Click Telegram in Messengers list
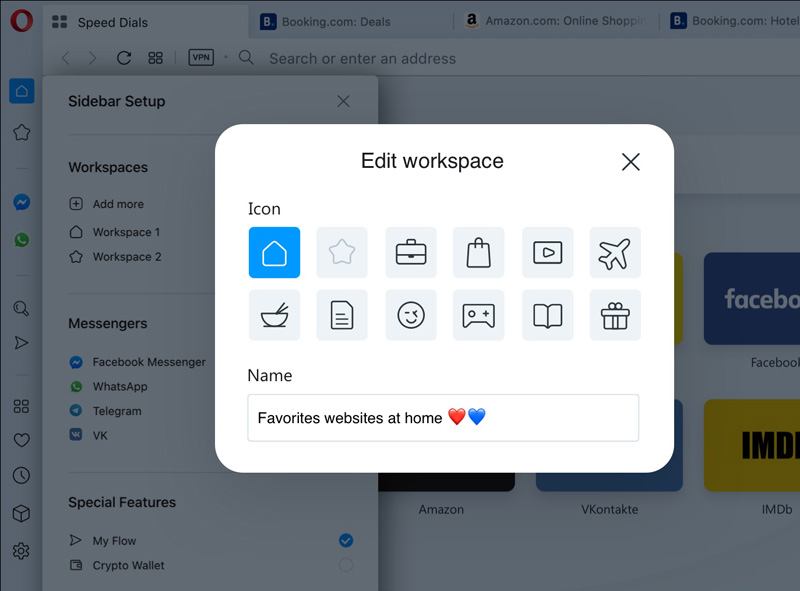The image size is (800, 591). (x=105, y=411)
